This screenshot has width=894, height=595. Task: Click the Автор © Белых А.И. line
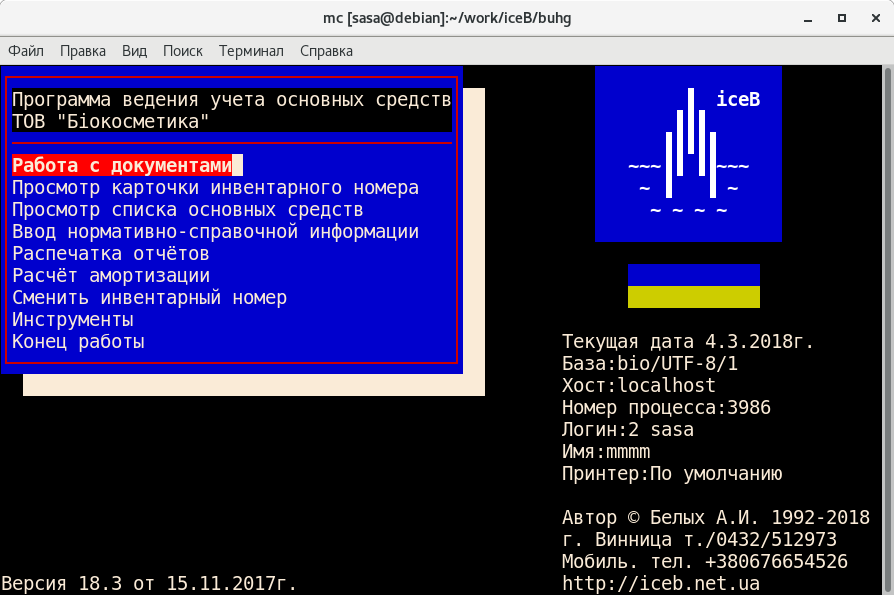(x=716, y=517)
